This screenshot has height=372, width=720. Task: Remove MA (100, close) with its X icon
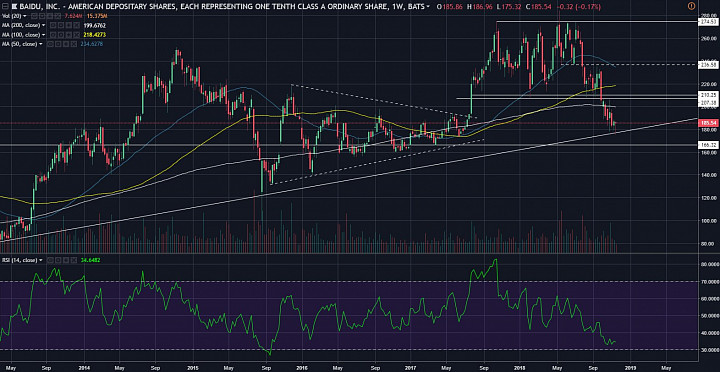pyautogui.click(x=76, y=34)
